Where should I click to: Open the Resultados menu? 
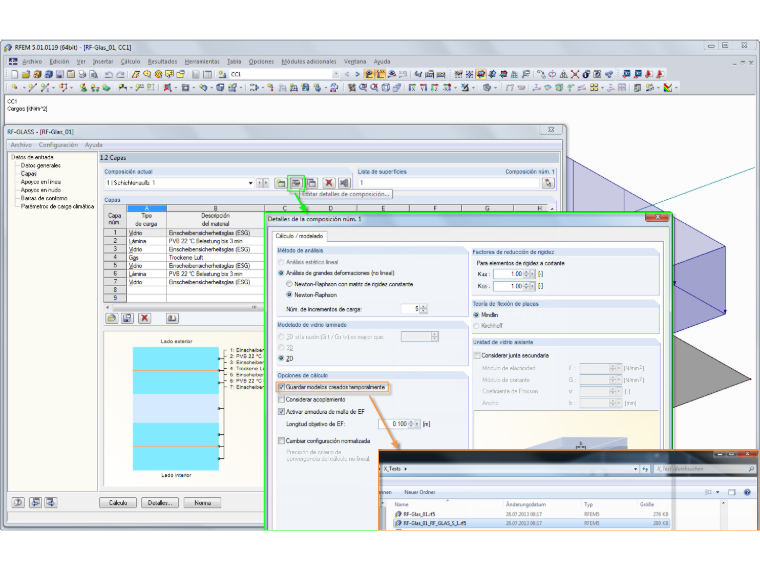point(162,62)
